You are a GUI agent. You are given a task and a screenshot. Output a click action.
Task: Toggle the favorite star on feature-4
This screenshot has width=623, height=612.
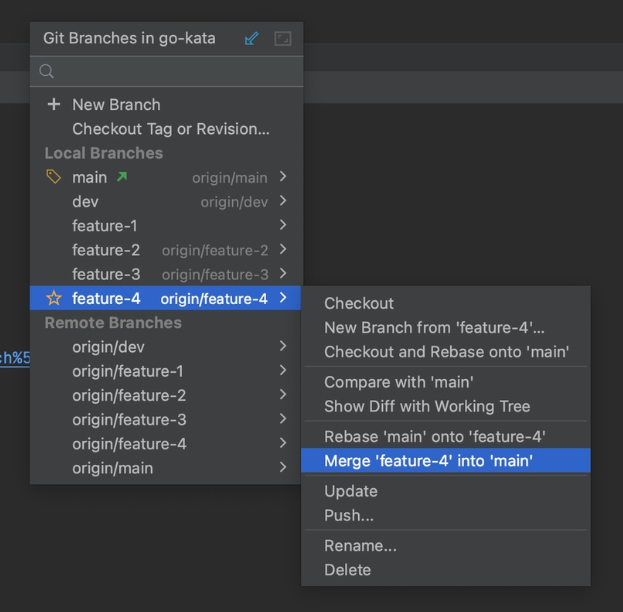pos(54,298)
